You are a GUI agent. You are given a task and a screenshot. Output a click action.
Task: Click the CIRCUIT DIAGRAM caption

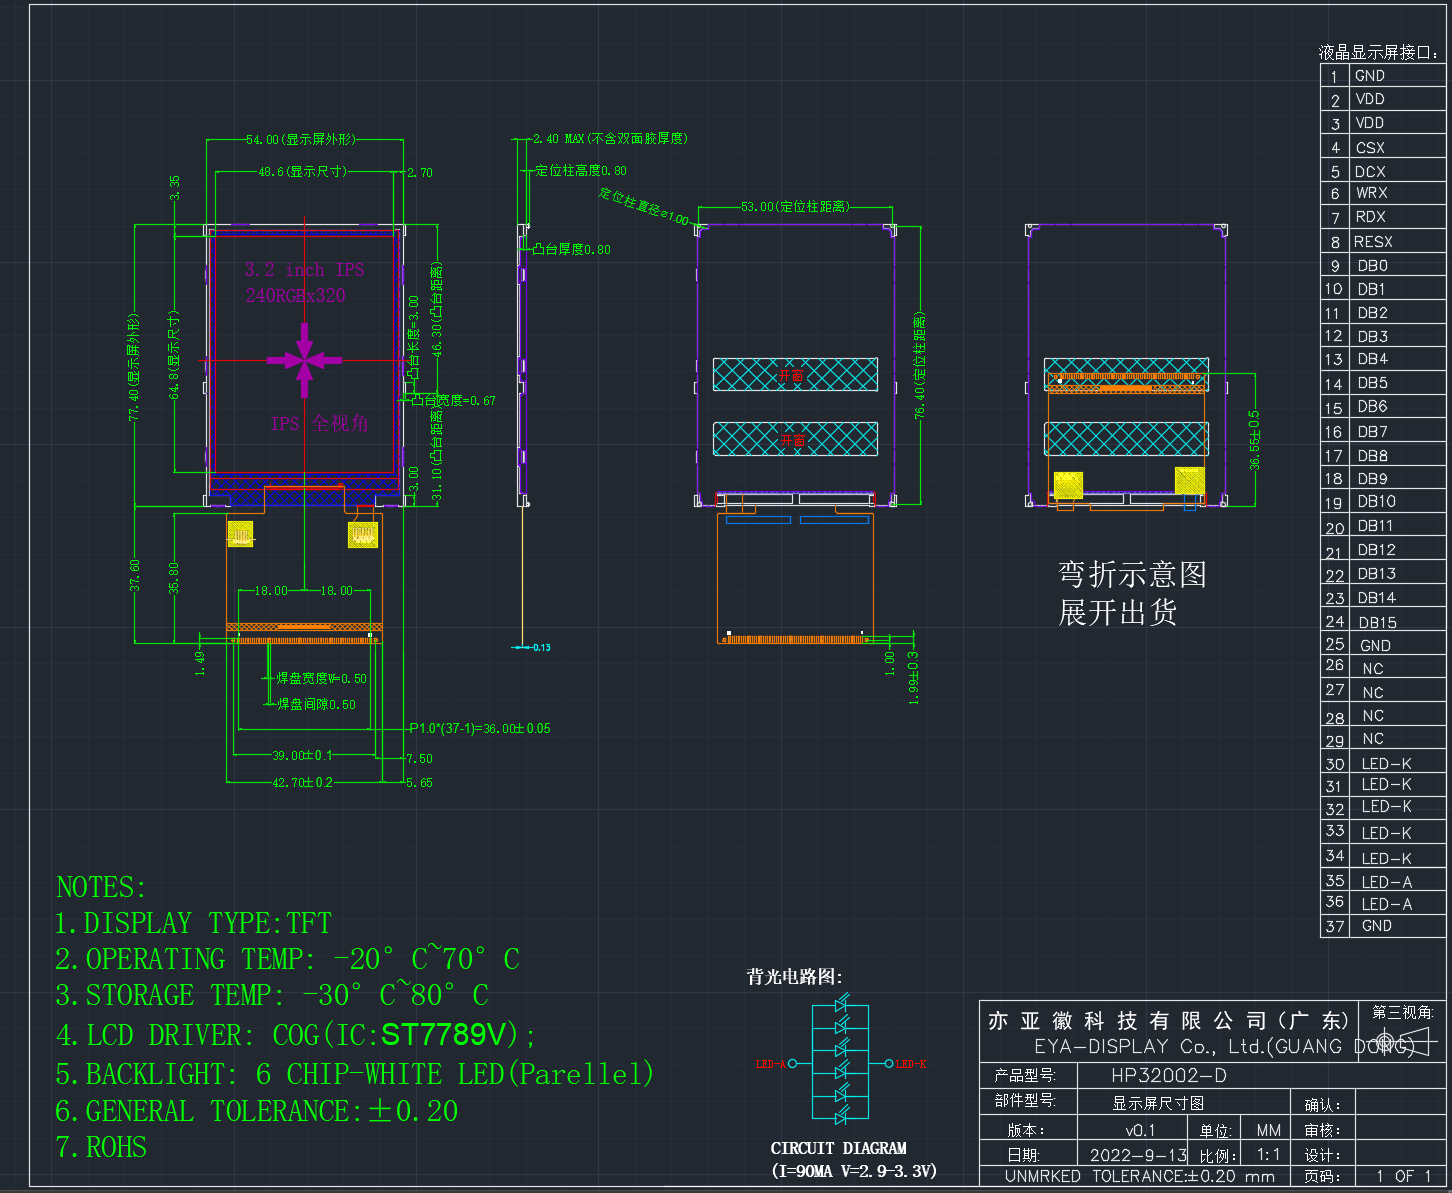(x=839, y=1148)
